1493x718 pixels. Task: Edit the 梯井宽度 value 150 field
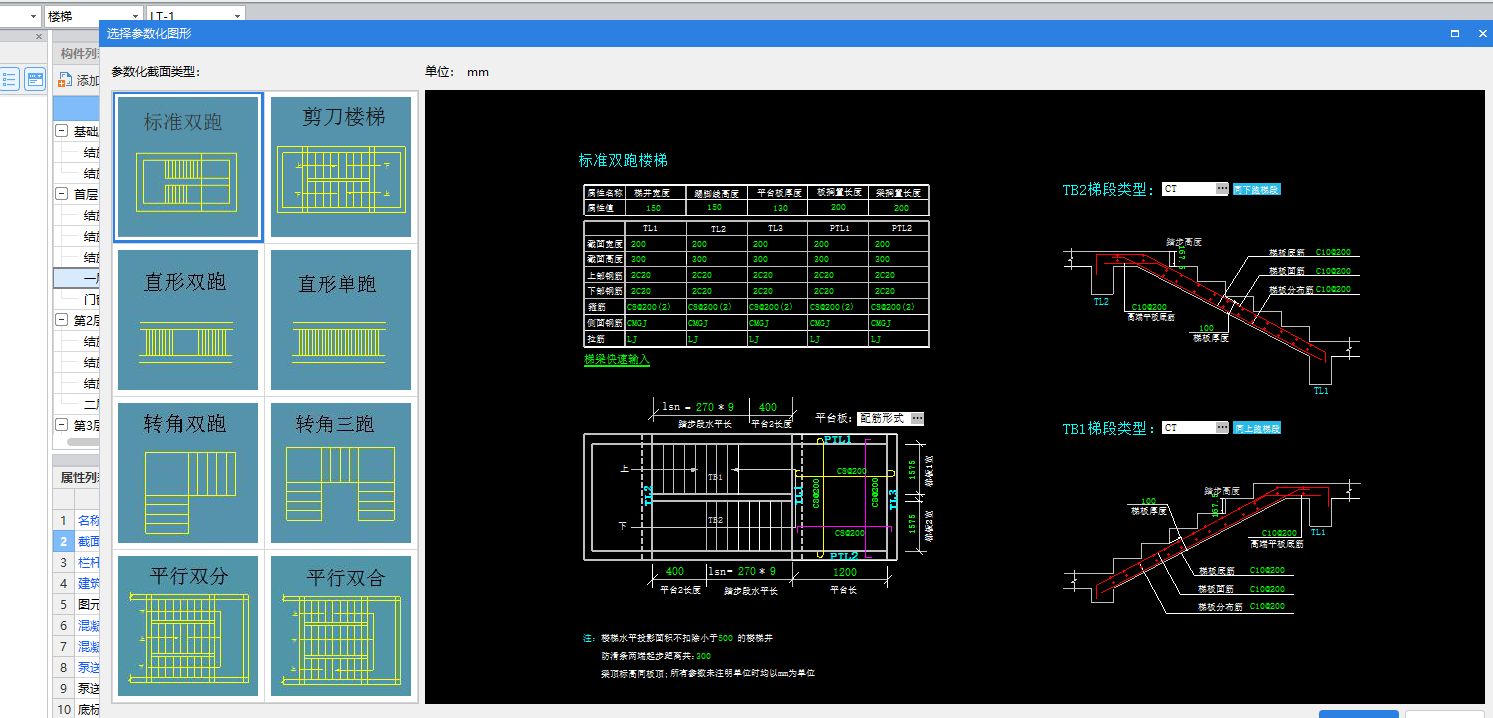coord(653,208)
